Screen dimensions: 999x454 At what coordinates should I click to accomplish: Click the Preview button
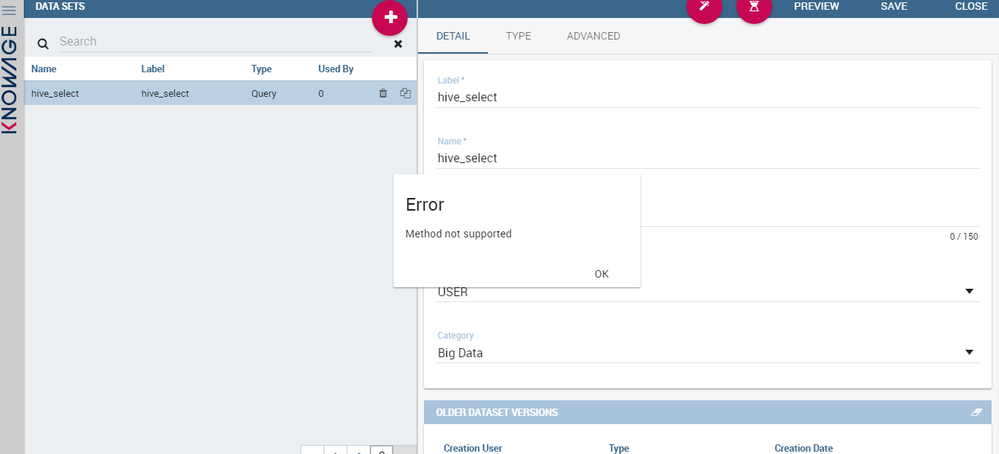pyautogui.click(x=816, y=6)
